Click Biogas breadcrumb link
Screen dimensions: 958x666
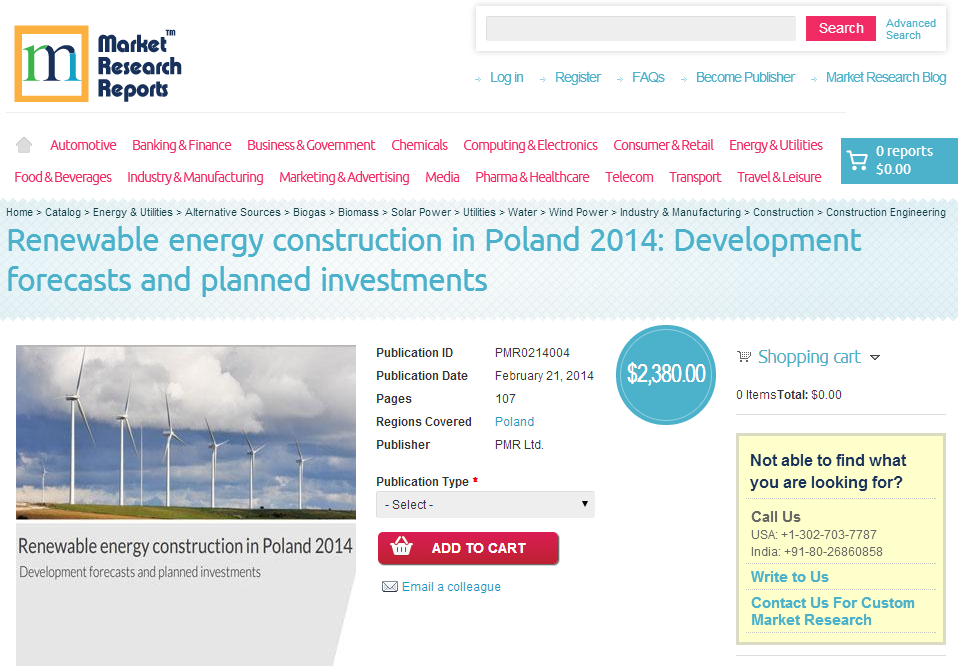pos(309,212)
